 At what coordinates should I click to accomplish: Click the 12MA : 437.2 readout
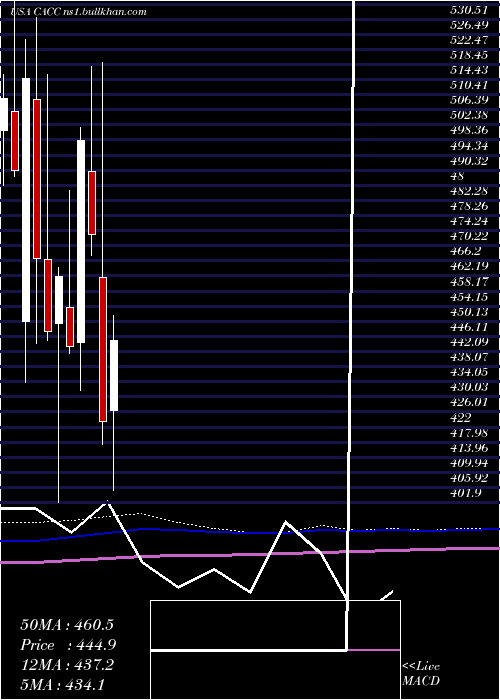pos(67,665)
